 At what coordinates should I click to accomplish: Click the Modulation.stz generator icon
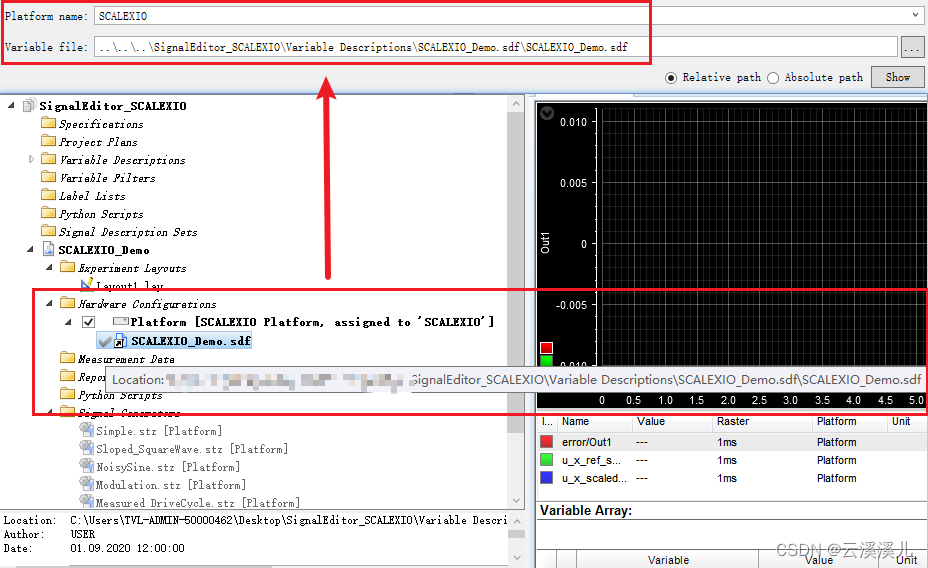pos(86,483)
